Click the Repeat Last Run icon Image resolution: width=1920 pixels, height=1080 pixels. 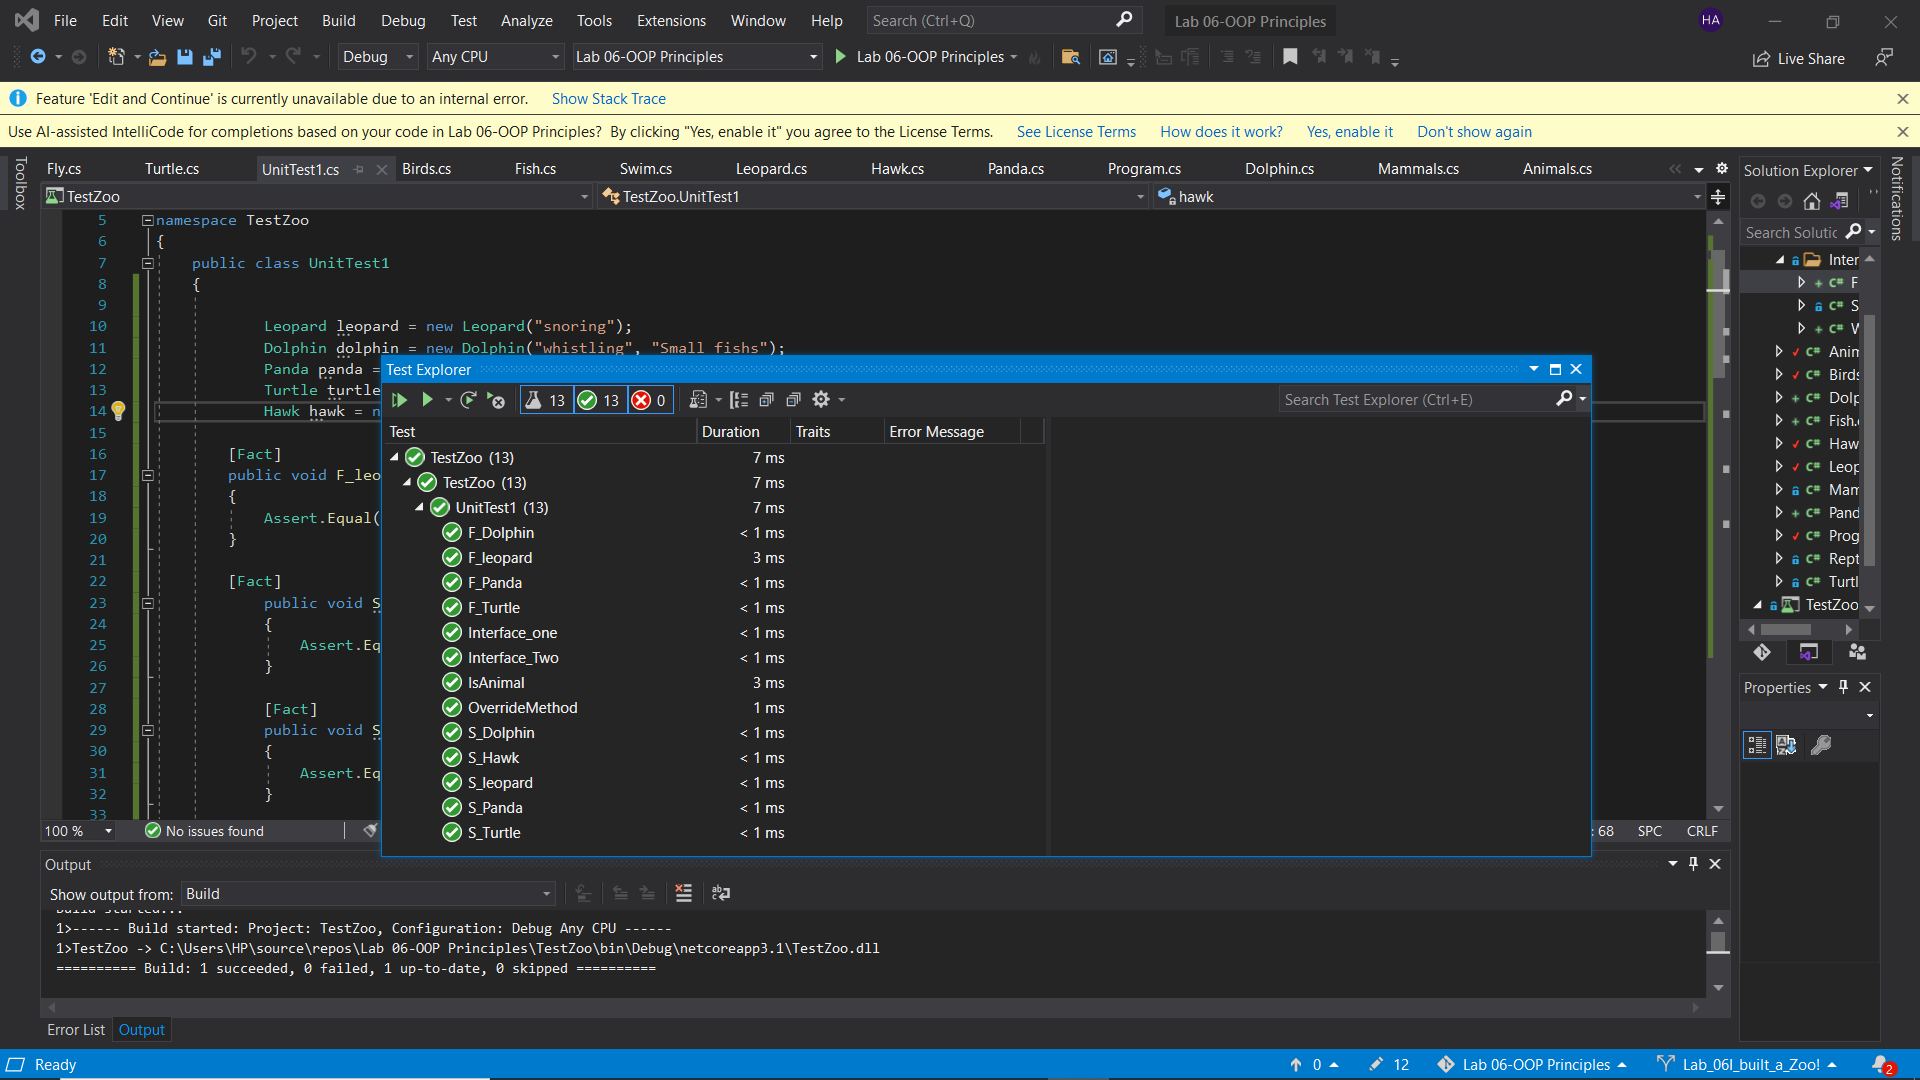pyautogui.click(x=469, y=399)
